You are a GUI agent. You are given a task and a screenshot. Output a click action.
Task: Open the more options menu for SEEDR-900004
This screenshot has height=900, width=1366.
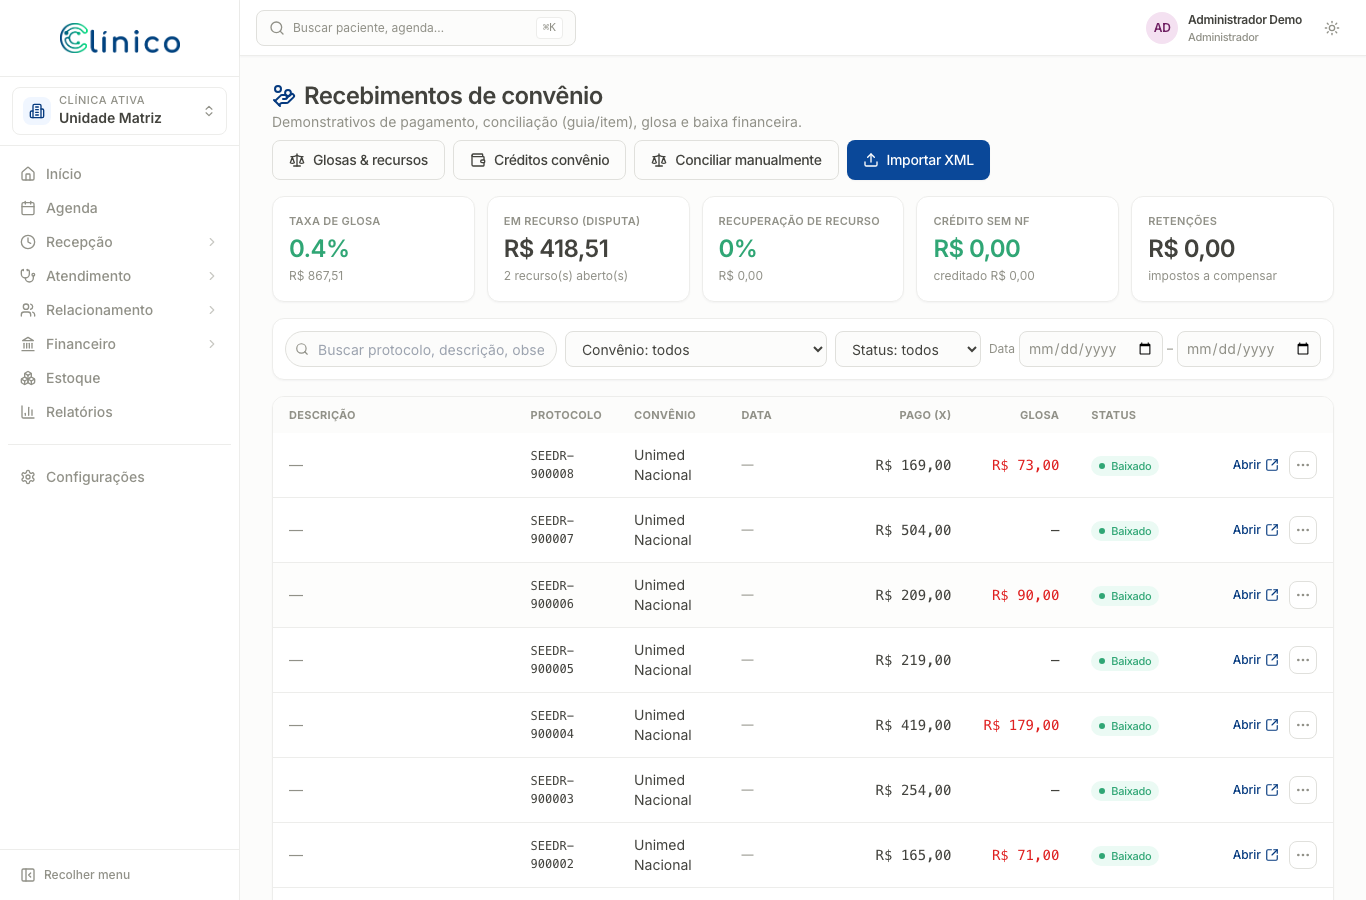tap(1303, 725)
